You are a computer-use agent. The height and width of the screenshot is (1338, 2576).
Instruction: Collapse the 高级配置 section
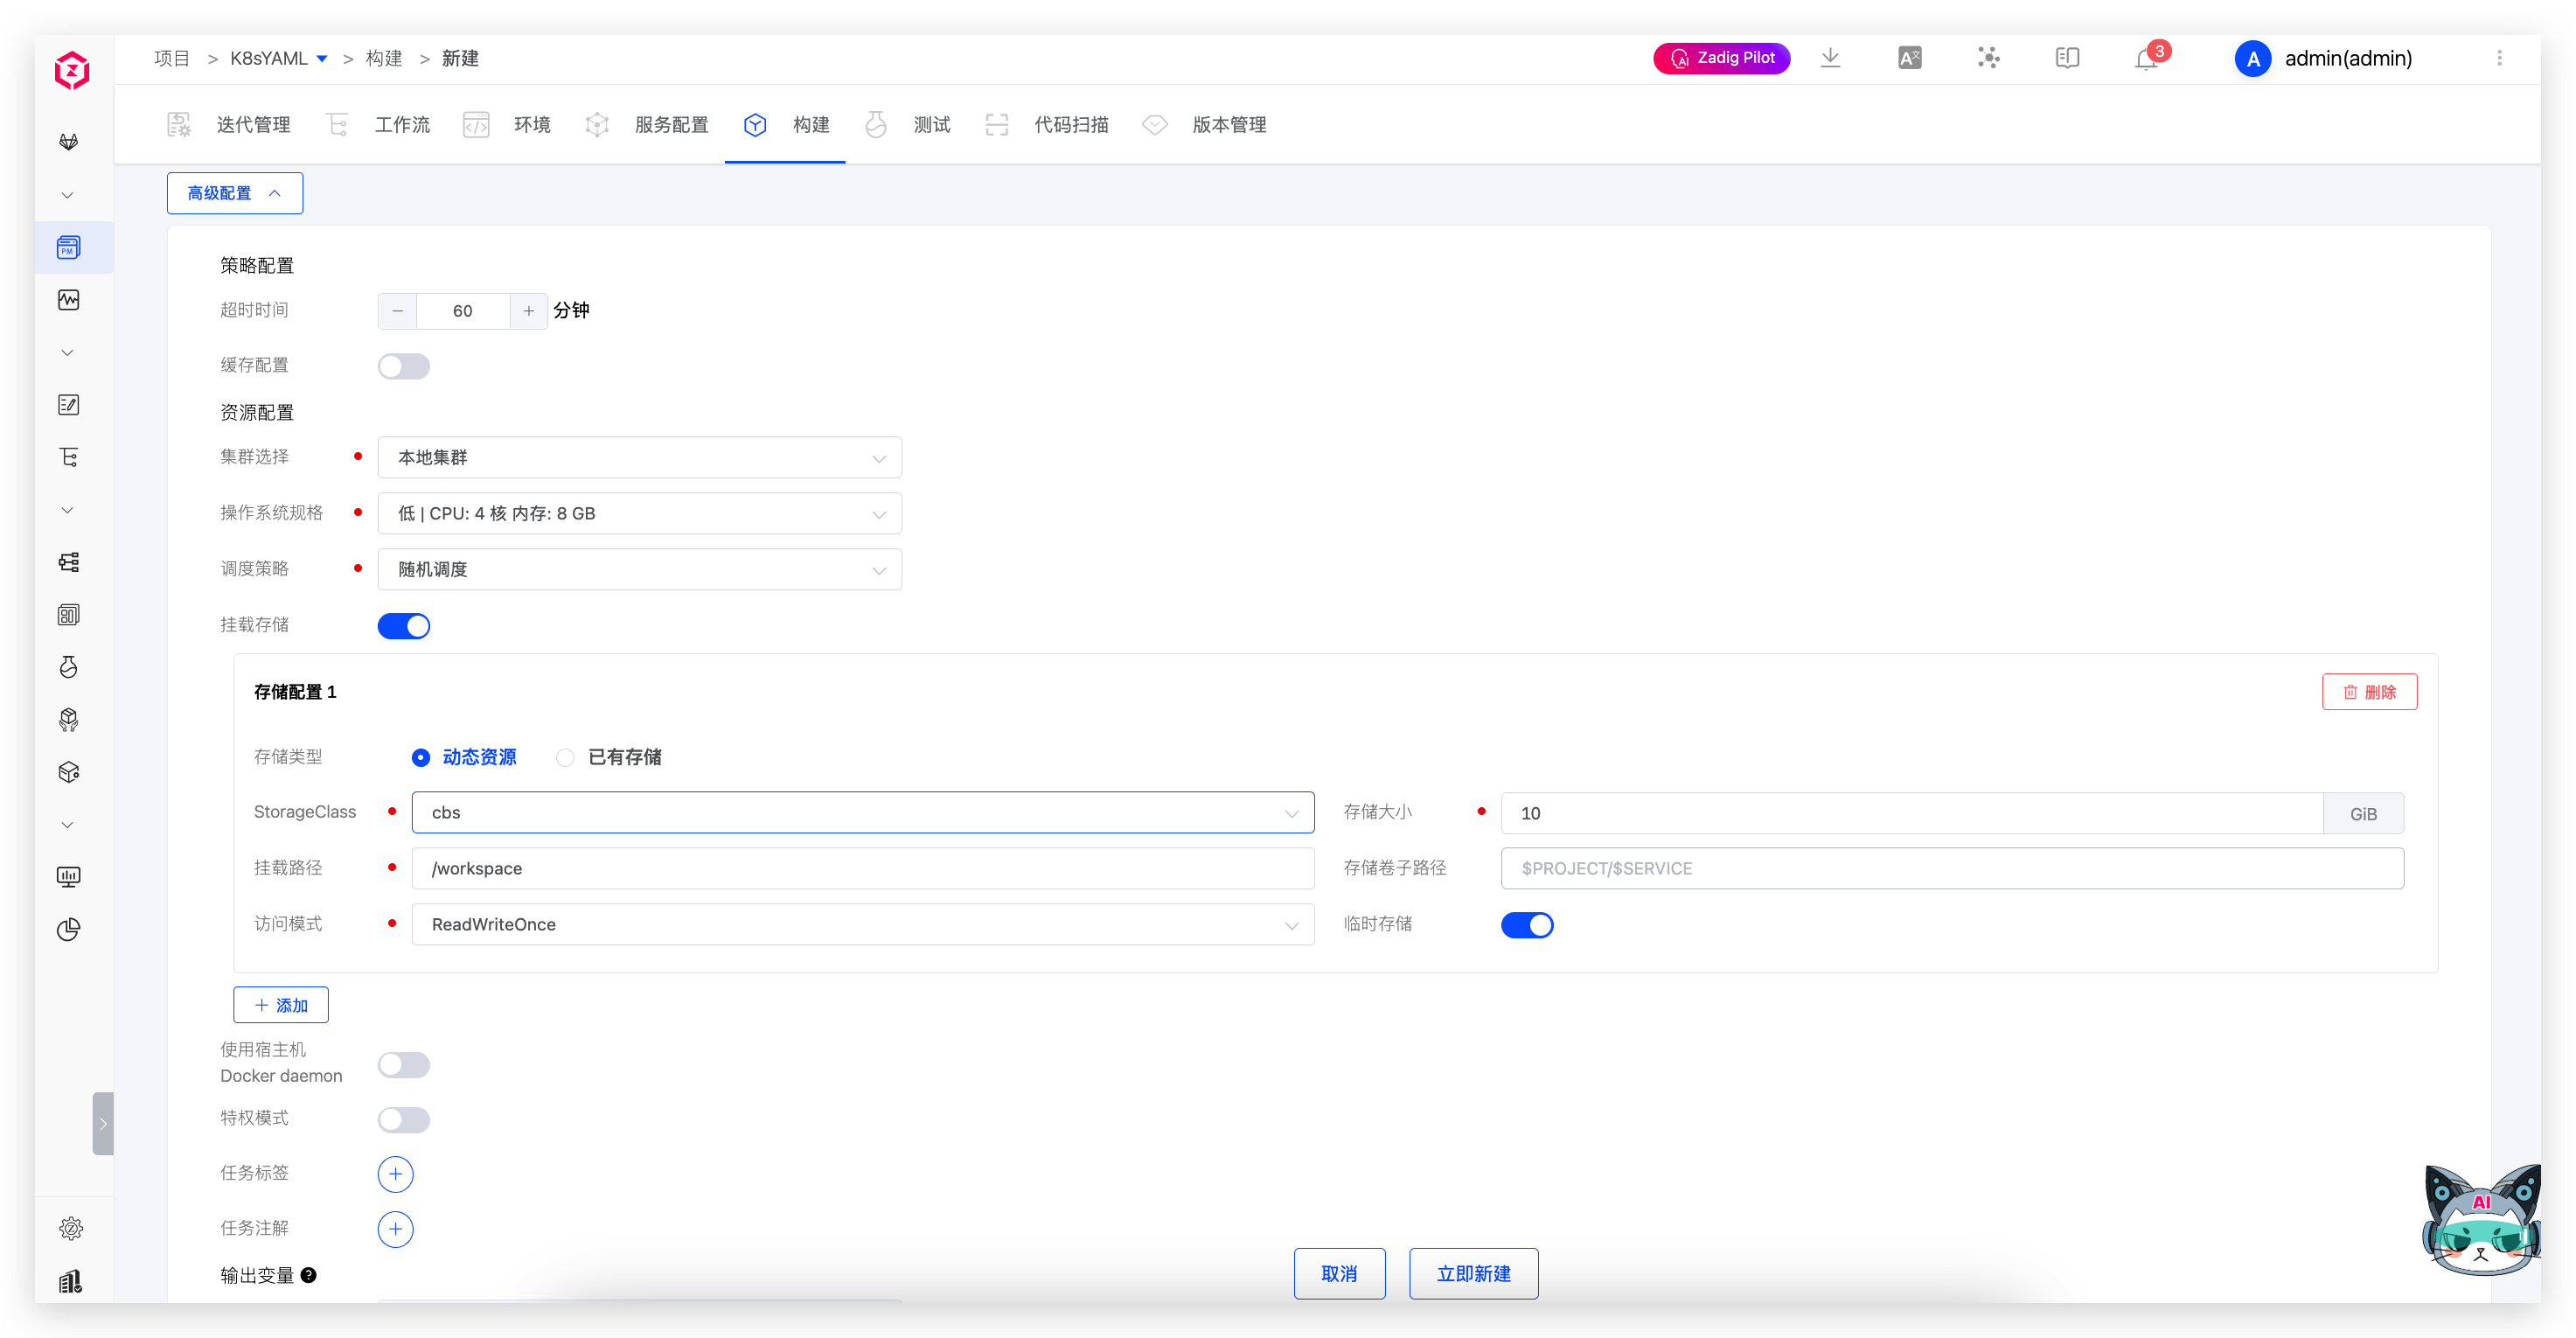point(235,193)
